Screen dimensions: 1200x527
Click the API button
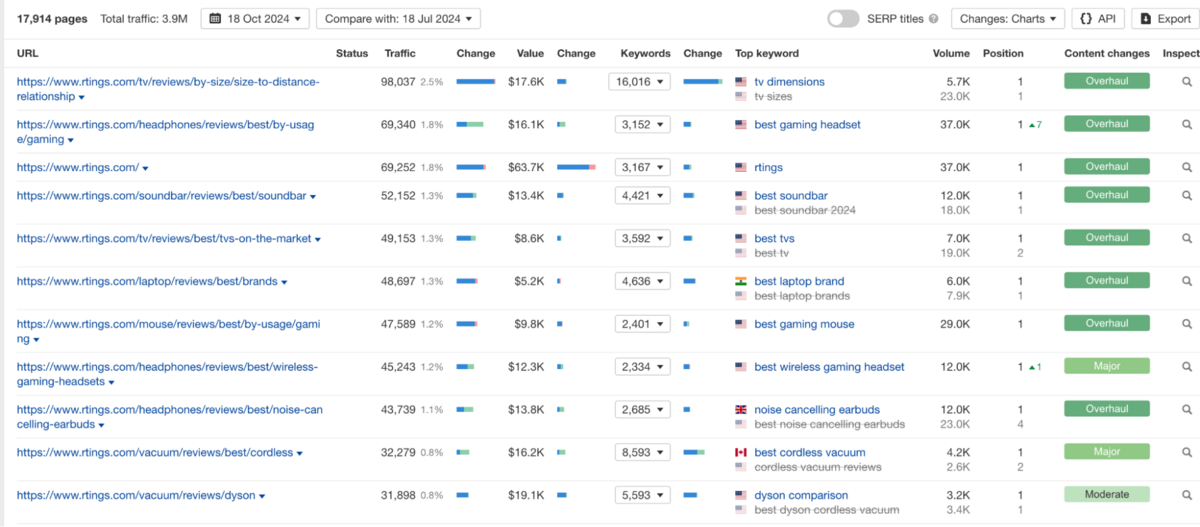(1098, 19)
